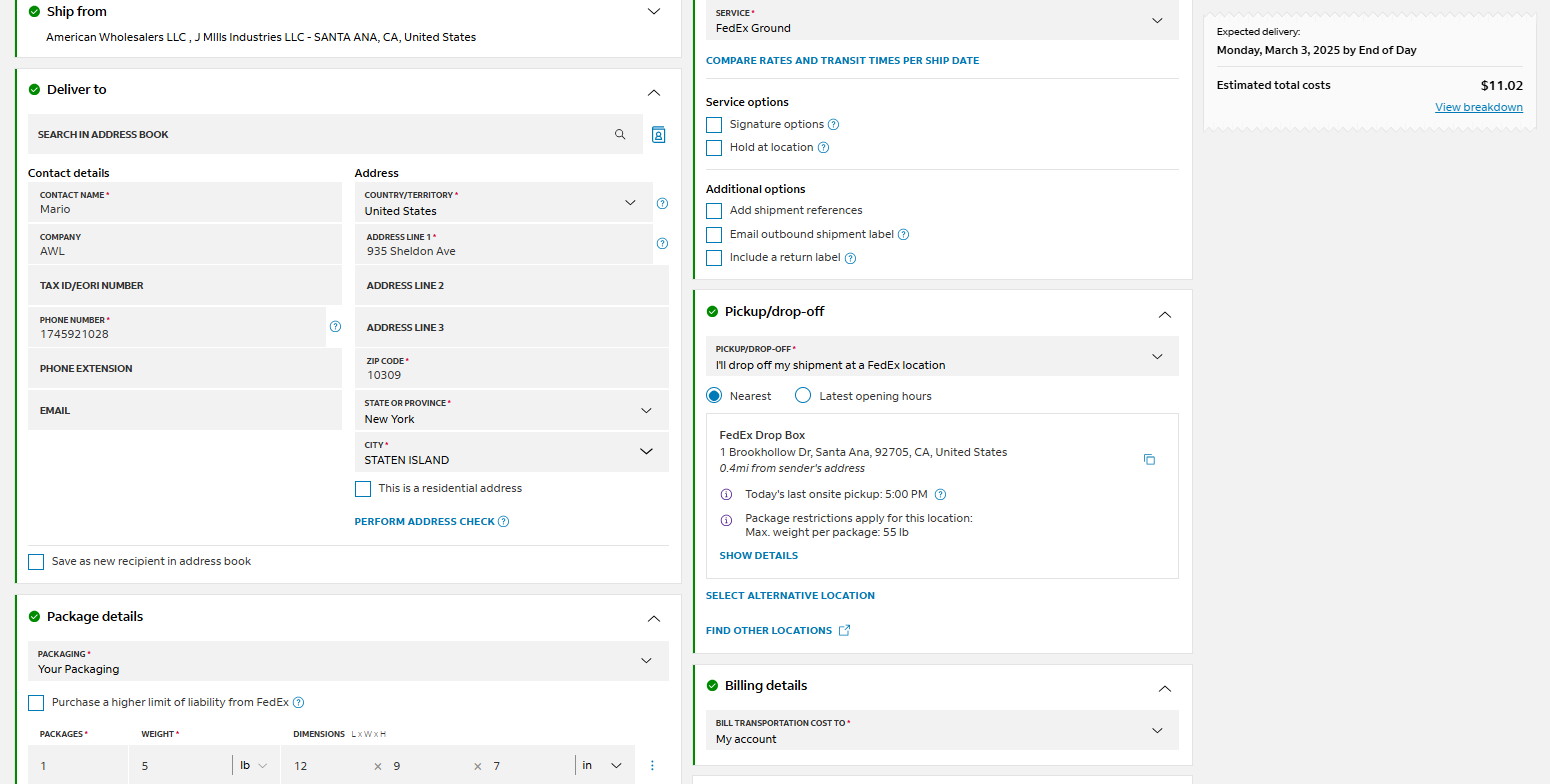The height and width of the screenshot is (784, 1550).
Task: Enable Include a return label checkbox
Action: tap(714, 258)
